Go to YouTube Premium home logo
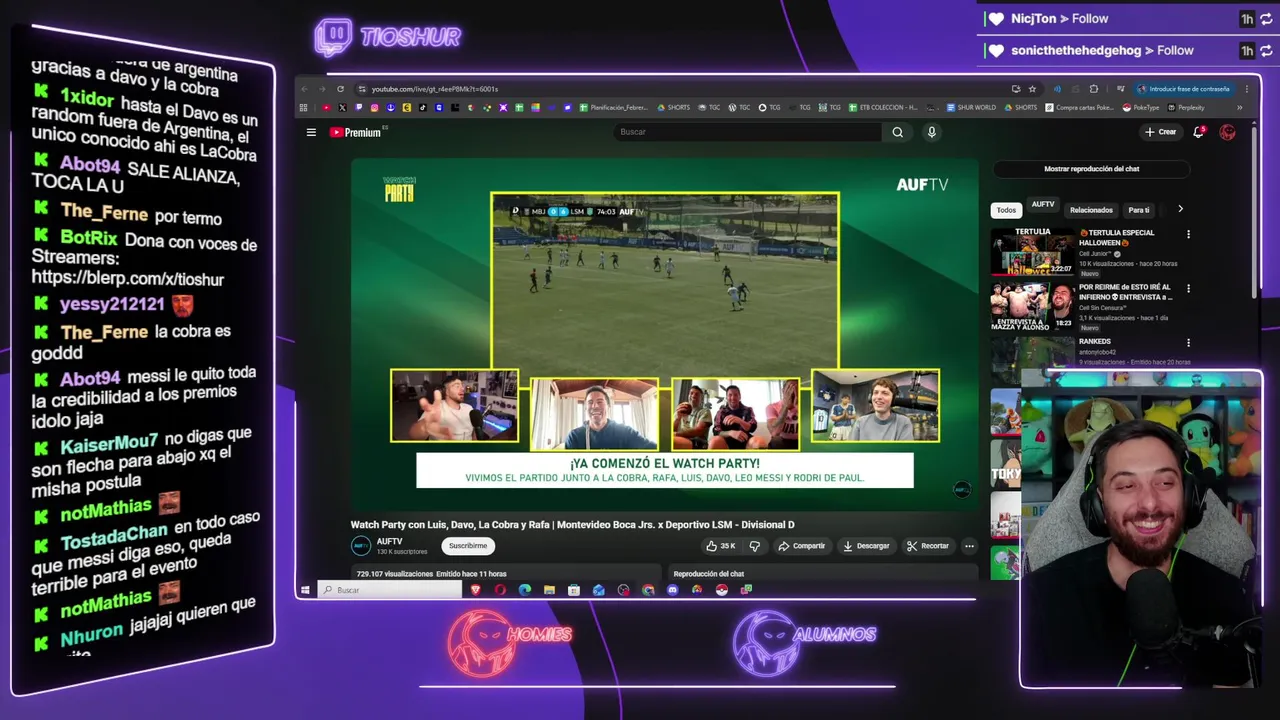 357,132
